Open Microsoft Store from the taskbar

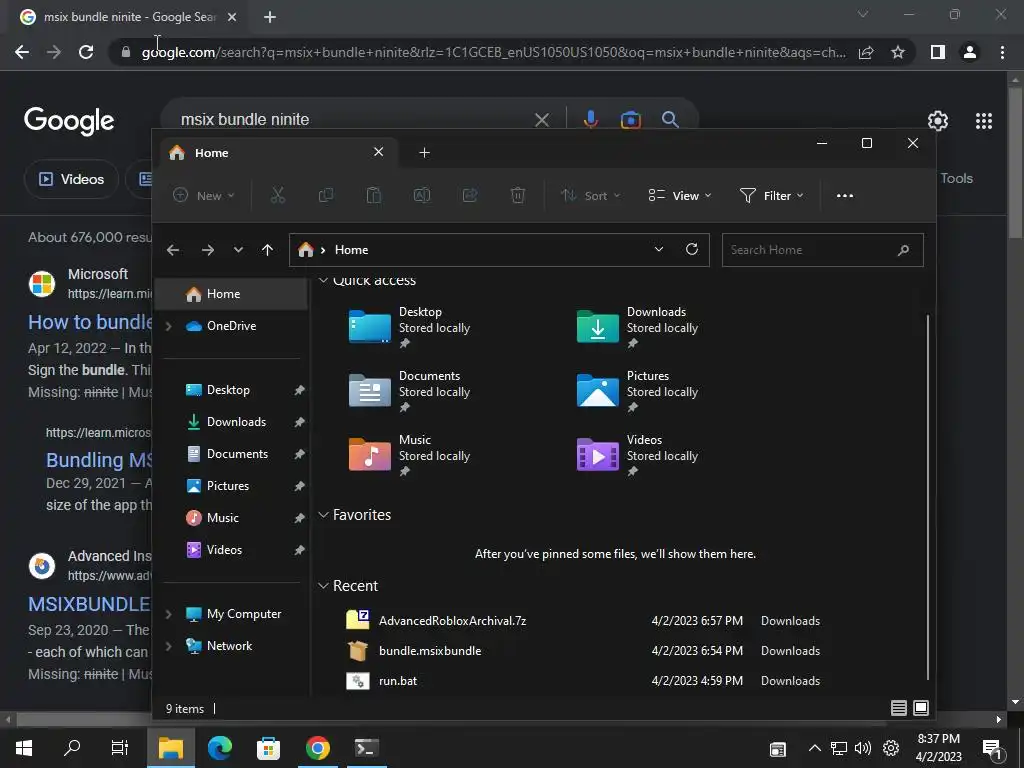click(268, 748)
